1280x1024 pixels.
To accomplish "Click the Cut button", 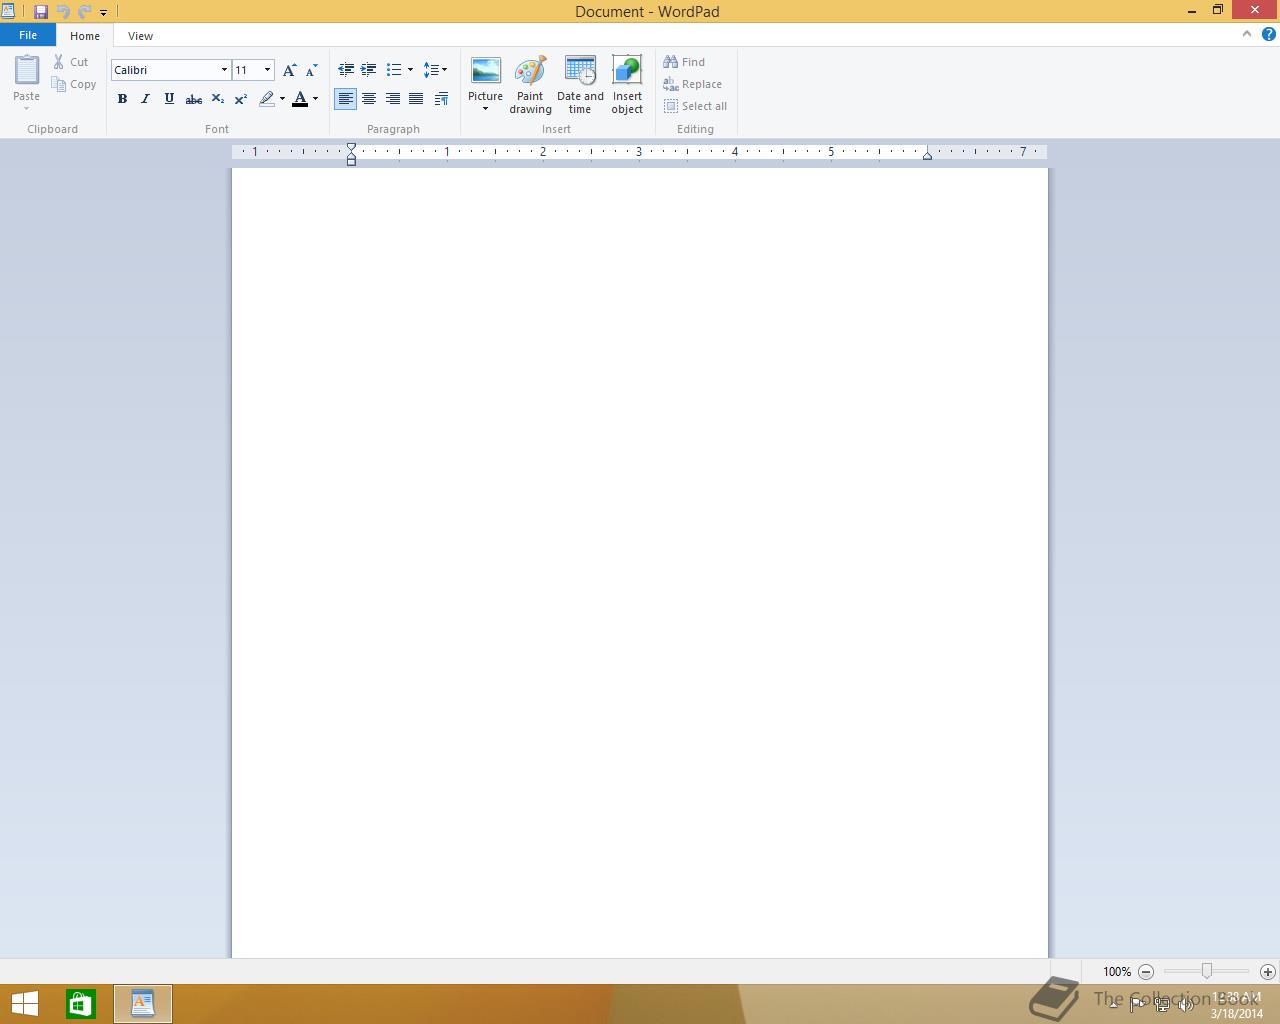I will click(71, 62).
